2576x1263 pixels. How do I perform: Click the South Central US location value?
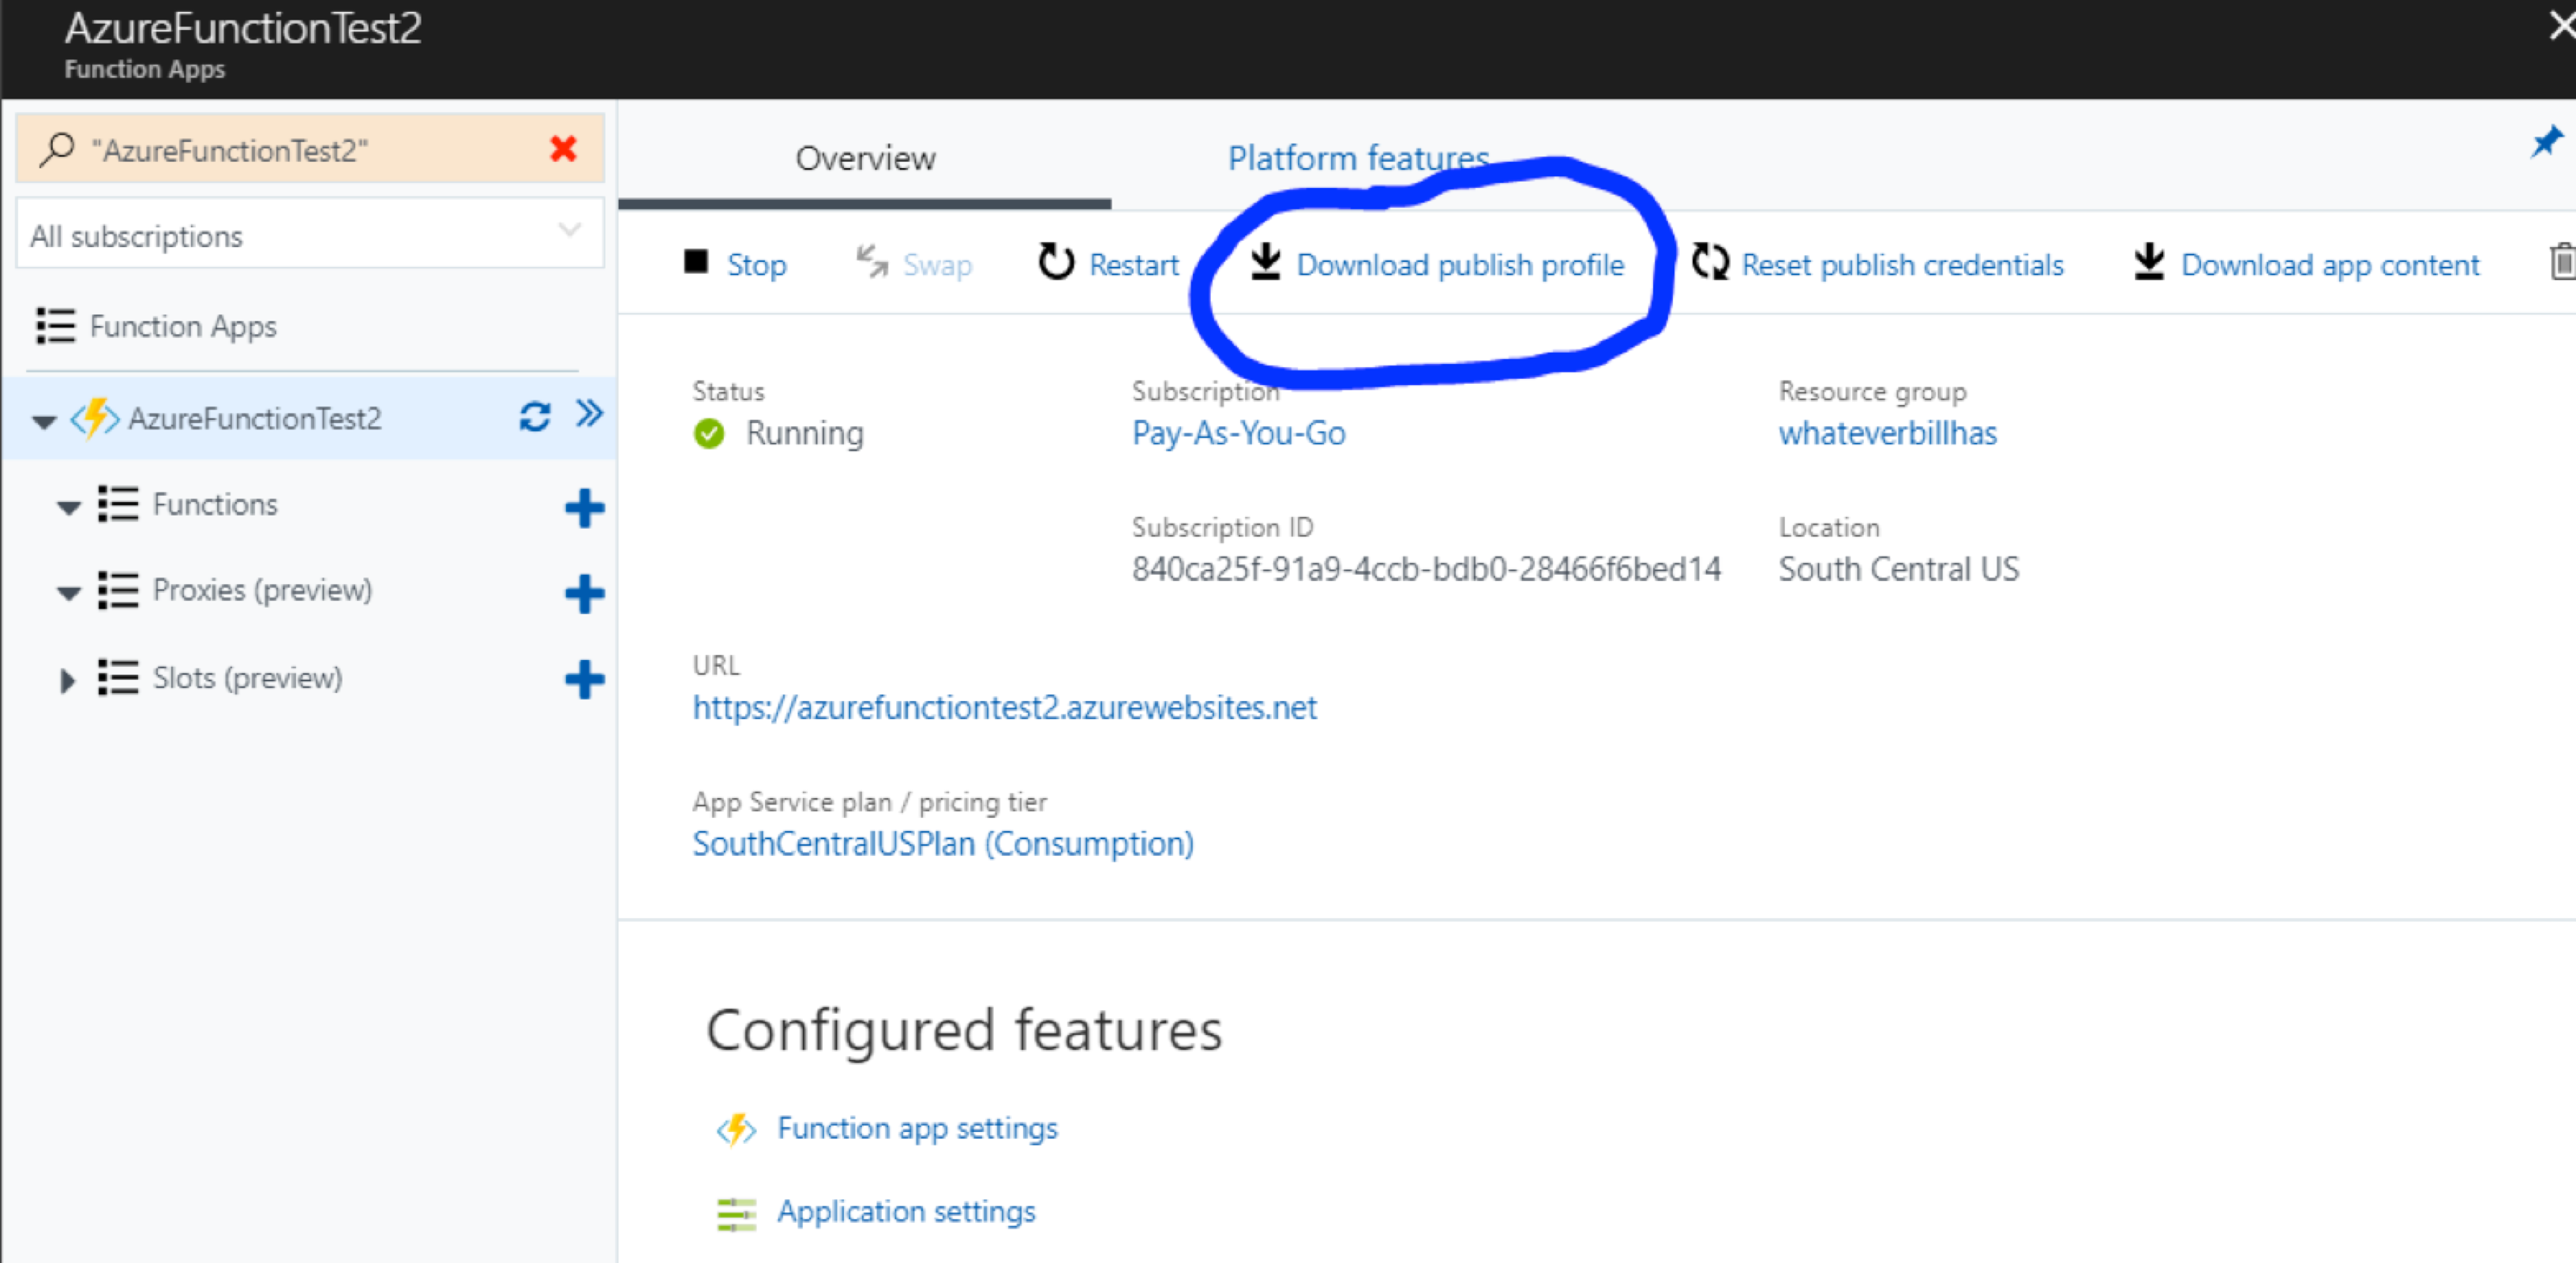click(x=1898, y=568)
